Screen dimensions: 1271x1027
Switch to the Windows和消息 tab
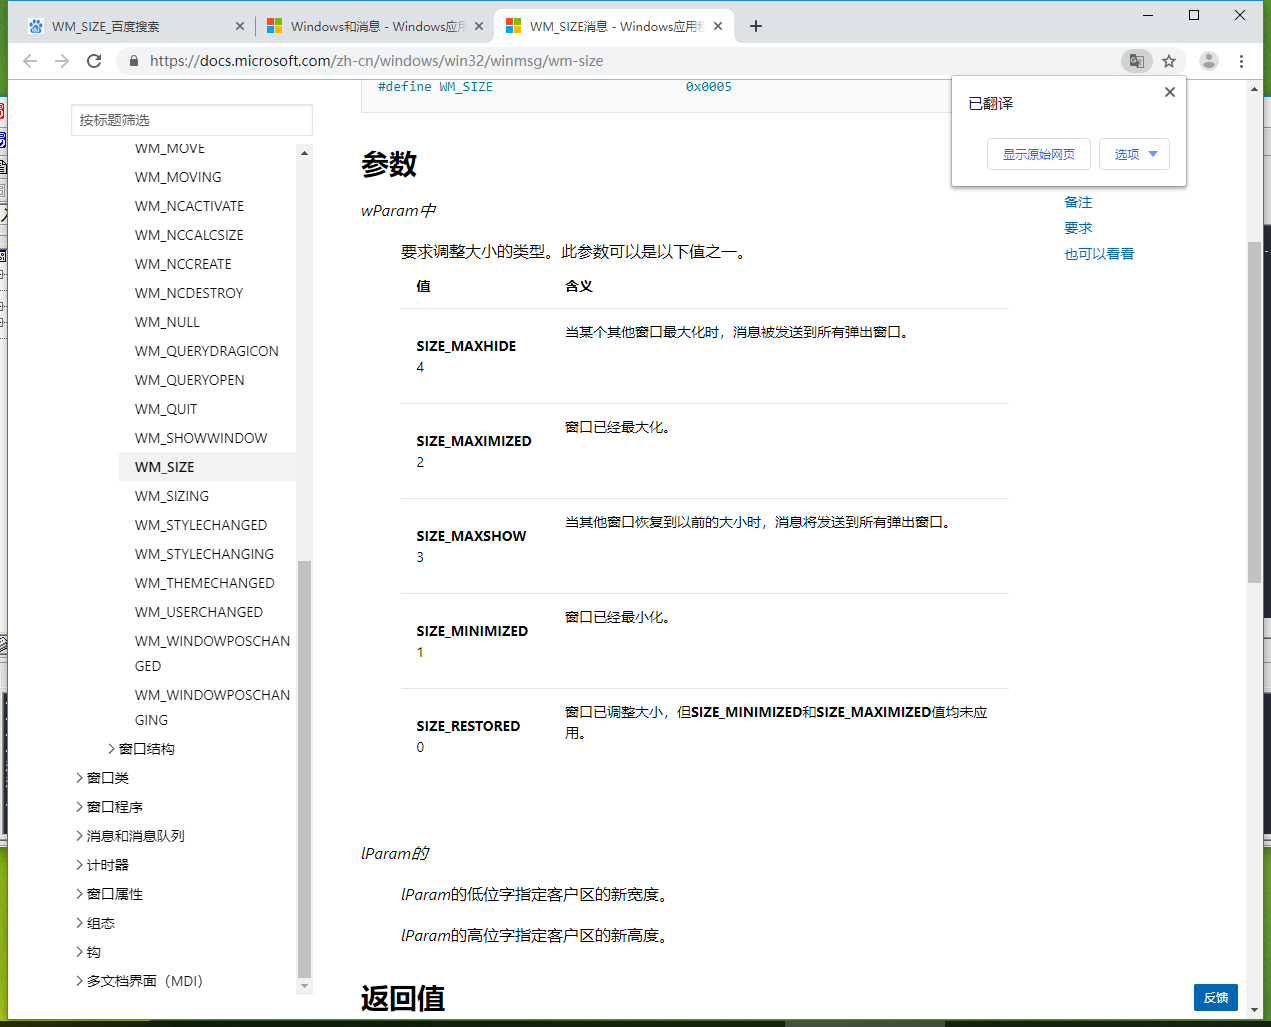click(375, 26)
